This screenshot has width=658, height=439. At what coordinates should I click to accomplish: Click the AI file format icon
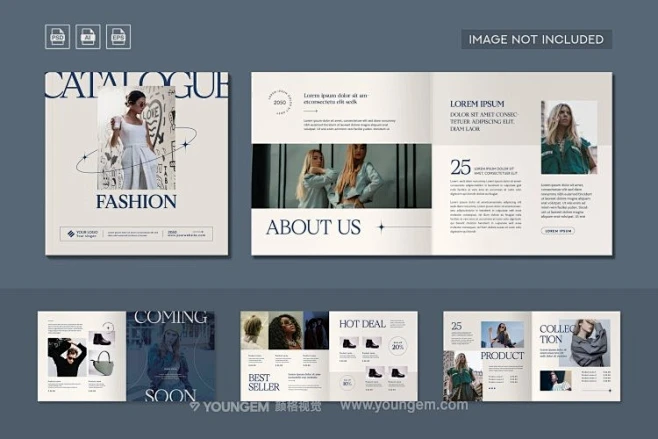pos(88,37)
